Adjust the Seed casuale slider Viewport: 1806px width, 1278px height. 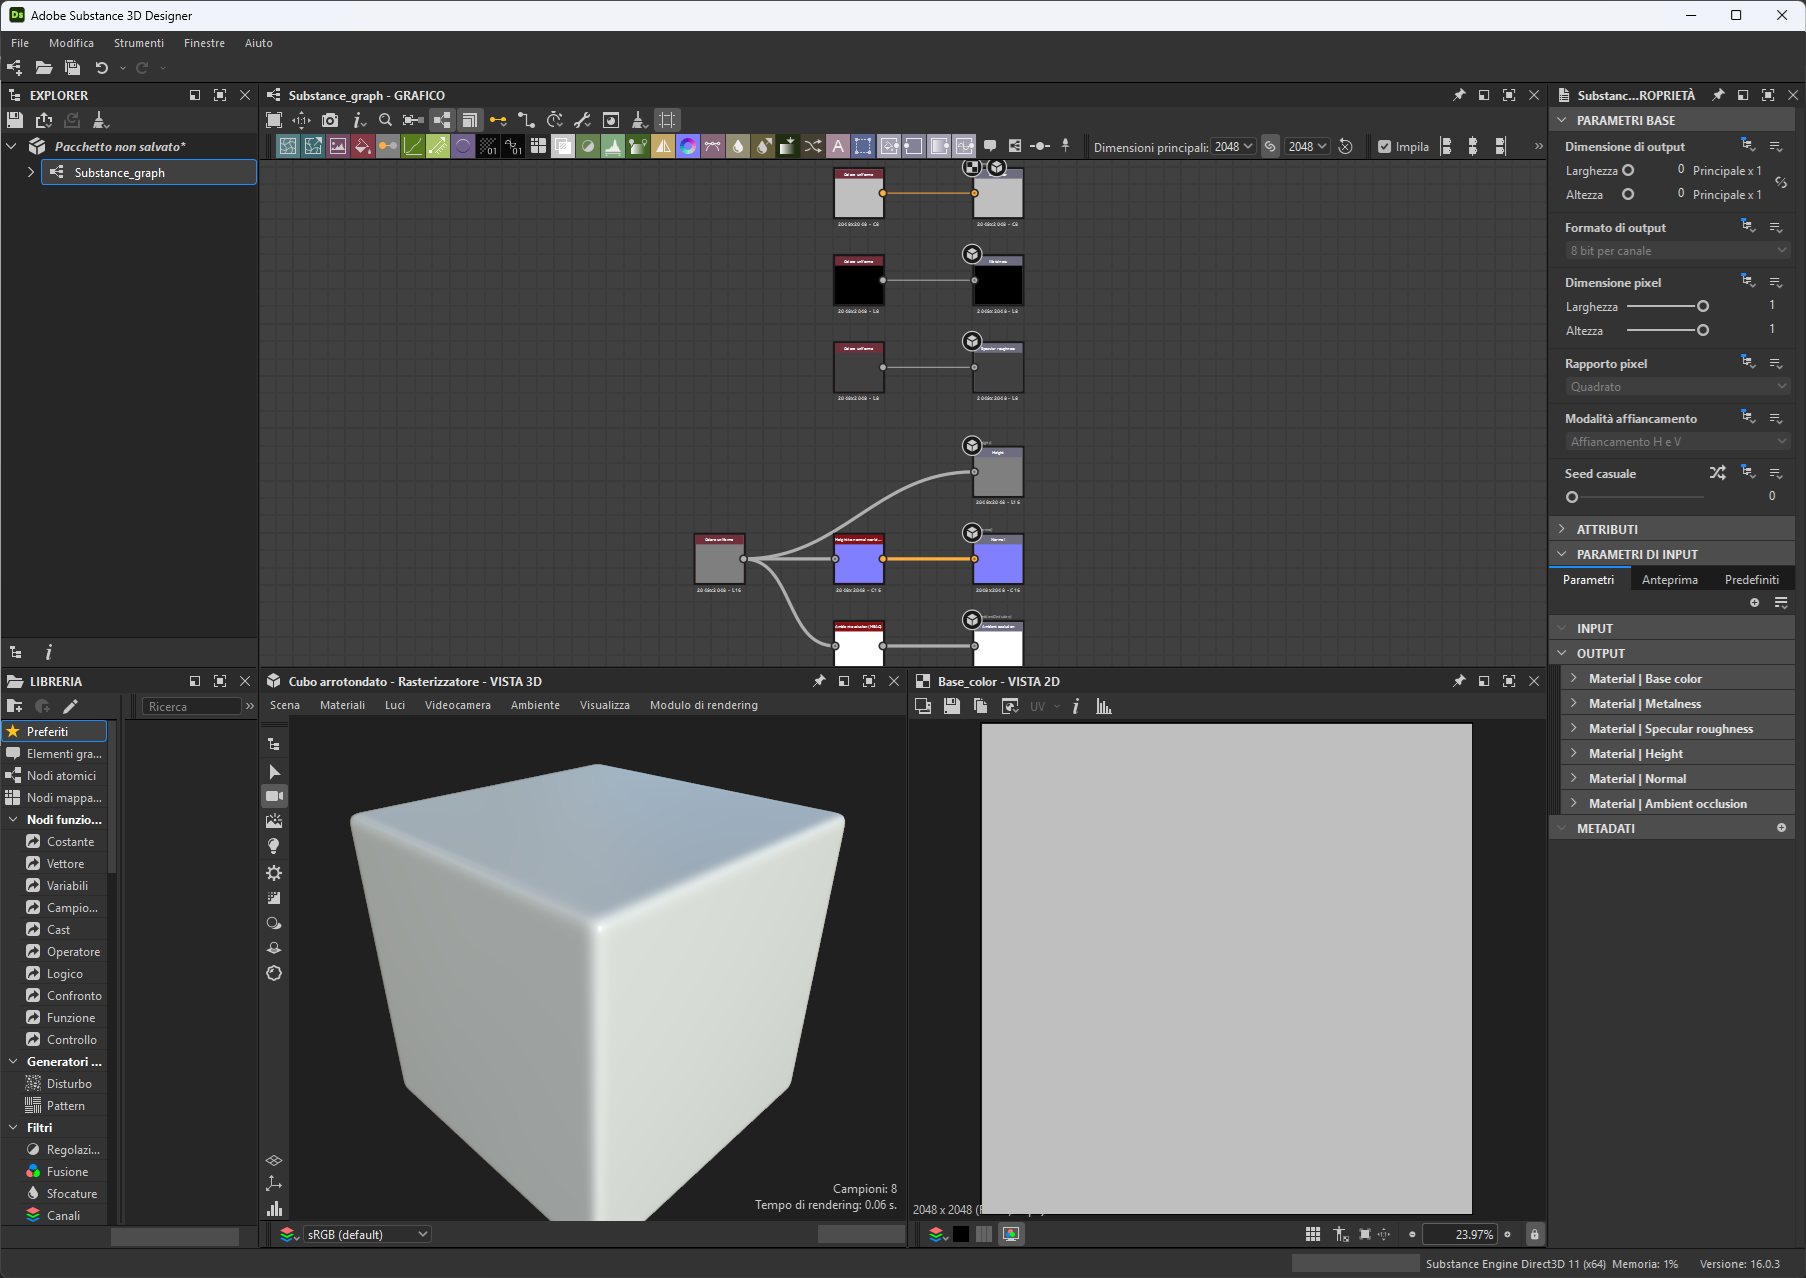click(x=1635, y=497)
